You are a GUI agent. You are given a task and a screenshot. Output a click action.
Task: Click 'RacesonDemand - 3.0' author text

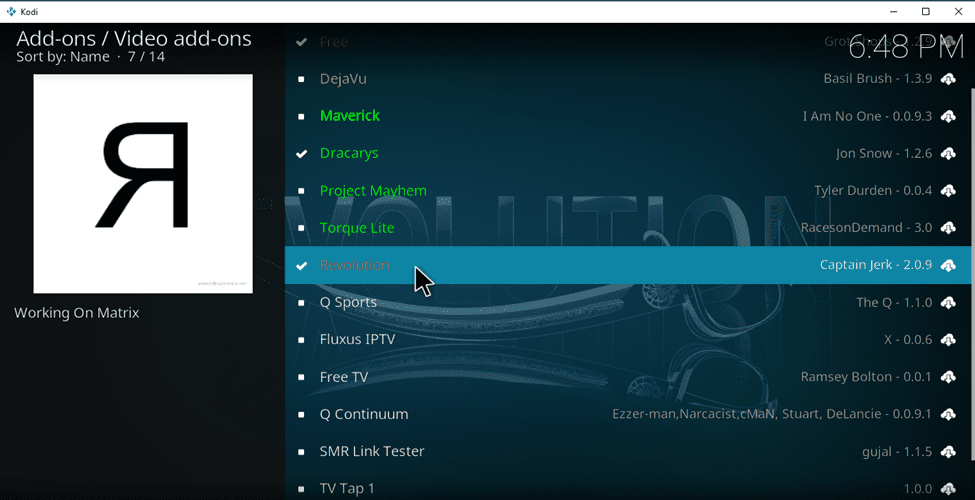pyautogui.click(x=866, y=228)
